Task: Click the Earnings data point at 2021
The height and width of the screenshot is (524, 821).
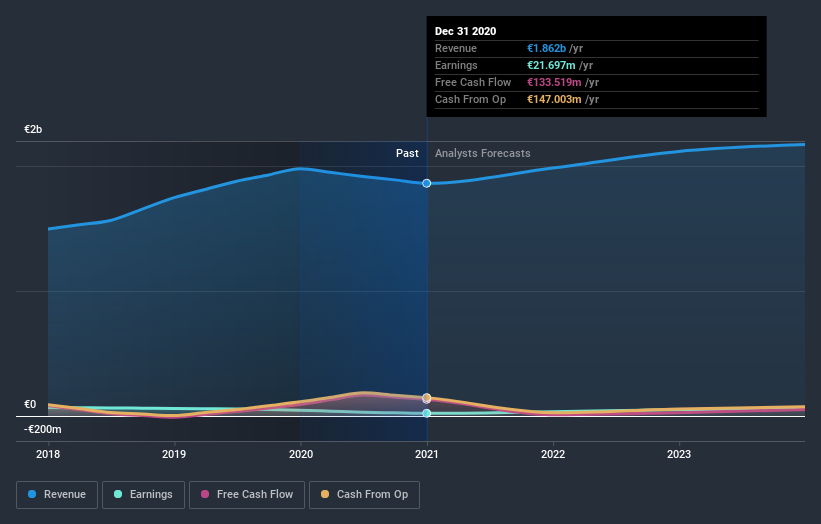Action: [427, 413]
